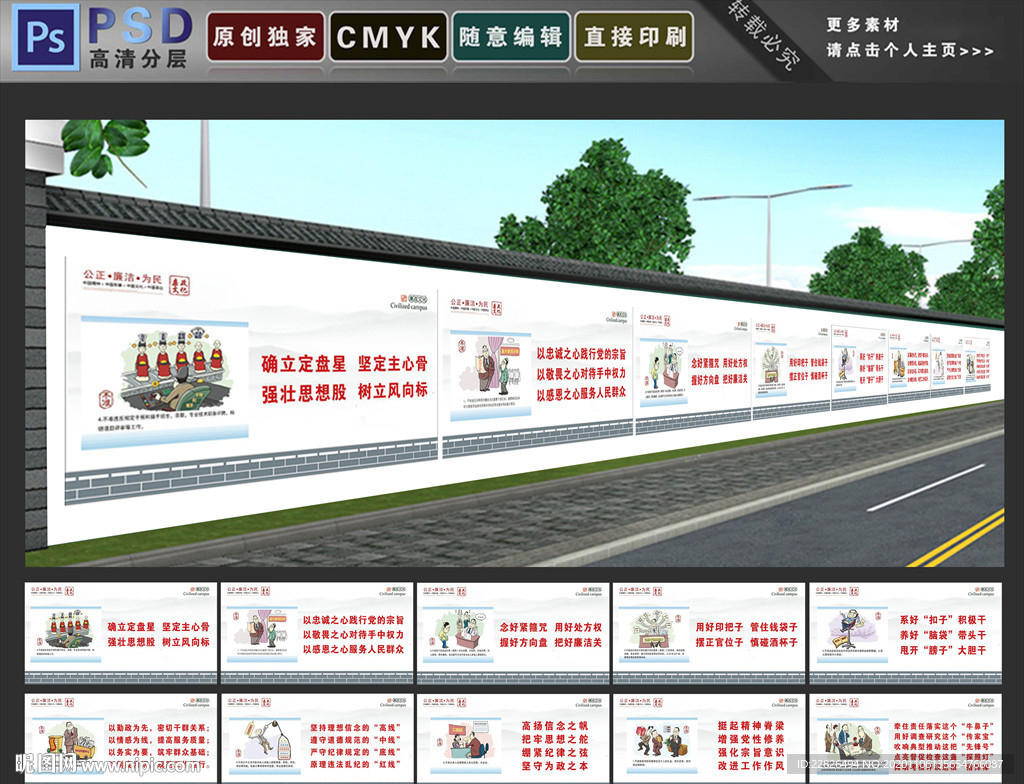Click the judges cartoon on the first wall panel
The image size is (1024, 784).
click(176, 370)
